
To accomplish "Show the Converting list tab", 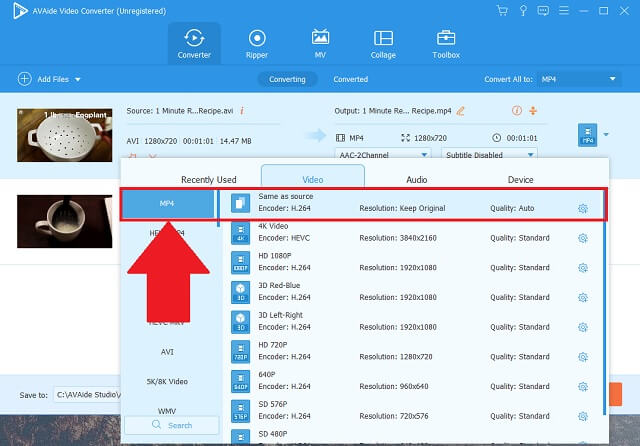I will [x=287, y=79].
